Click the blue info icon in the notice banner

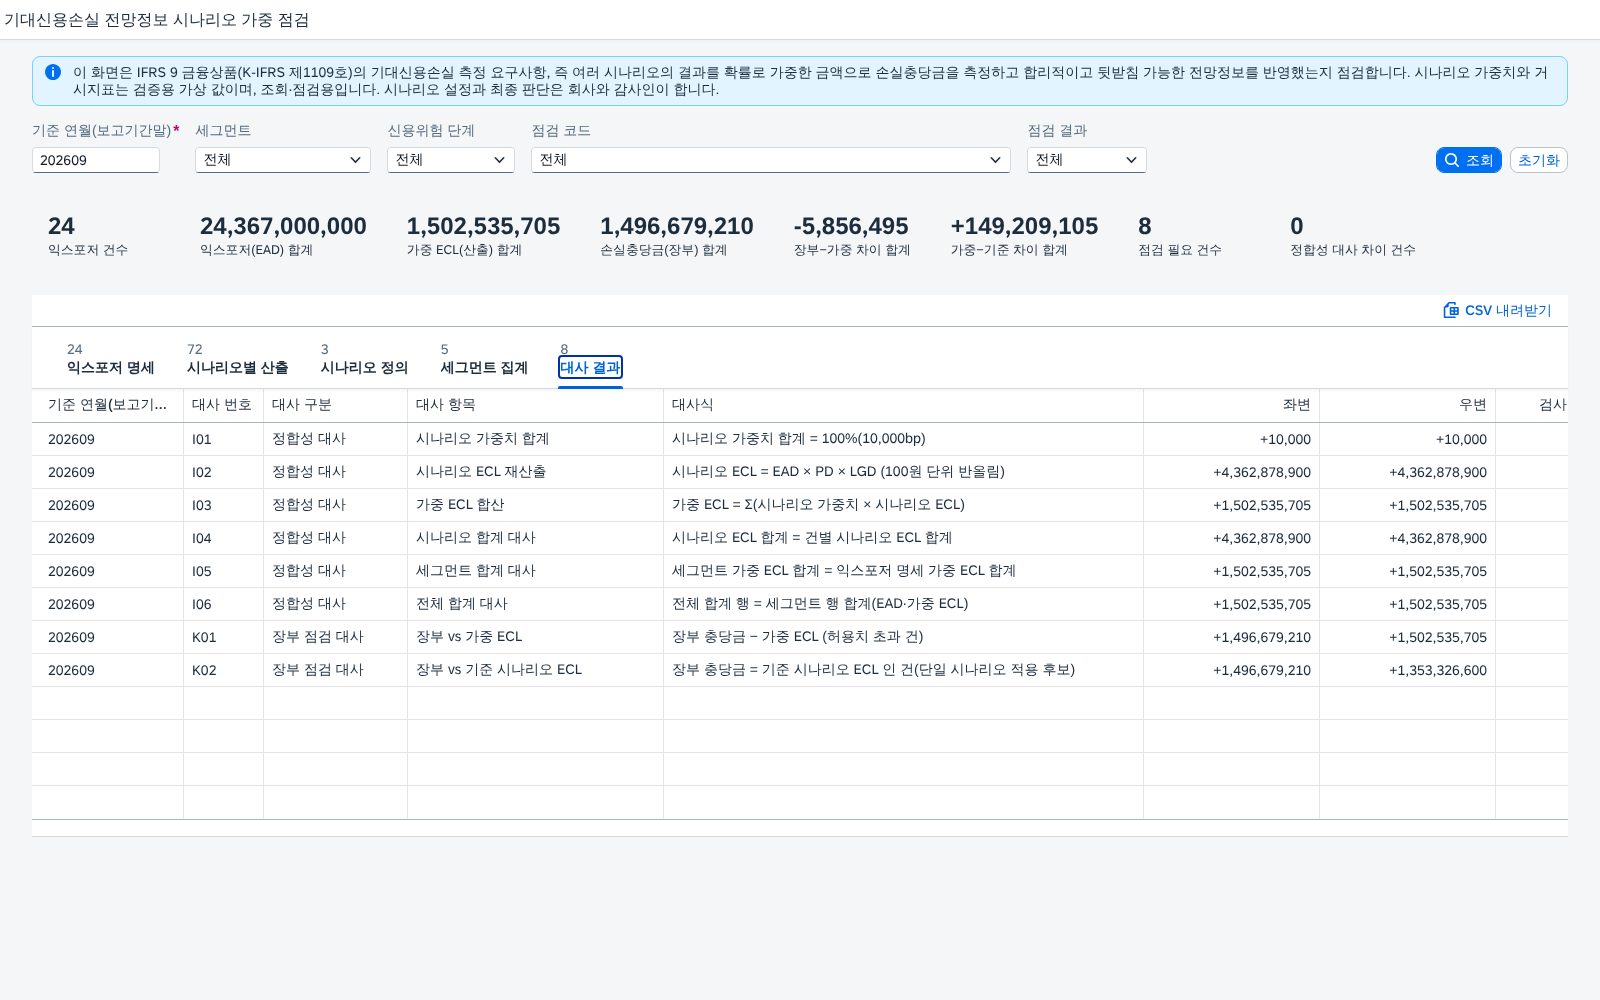(x=53, y=72)
